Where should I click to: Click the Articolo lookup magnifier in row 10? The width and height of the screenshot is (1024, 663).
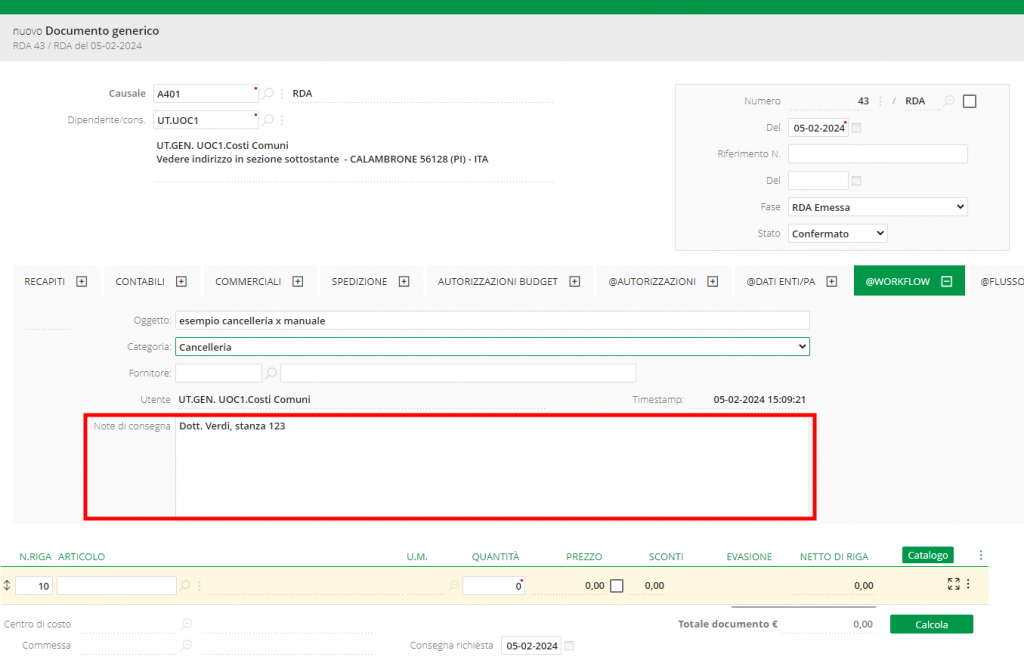tap(184, 586)
